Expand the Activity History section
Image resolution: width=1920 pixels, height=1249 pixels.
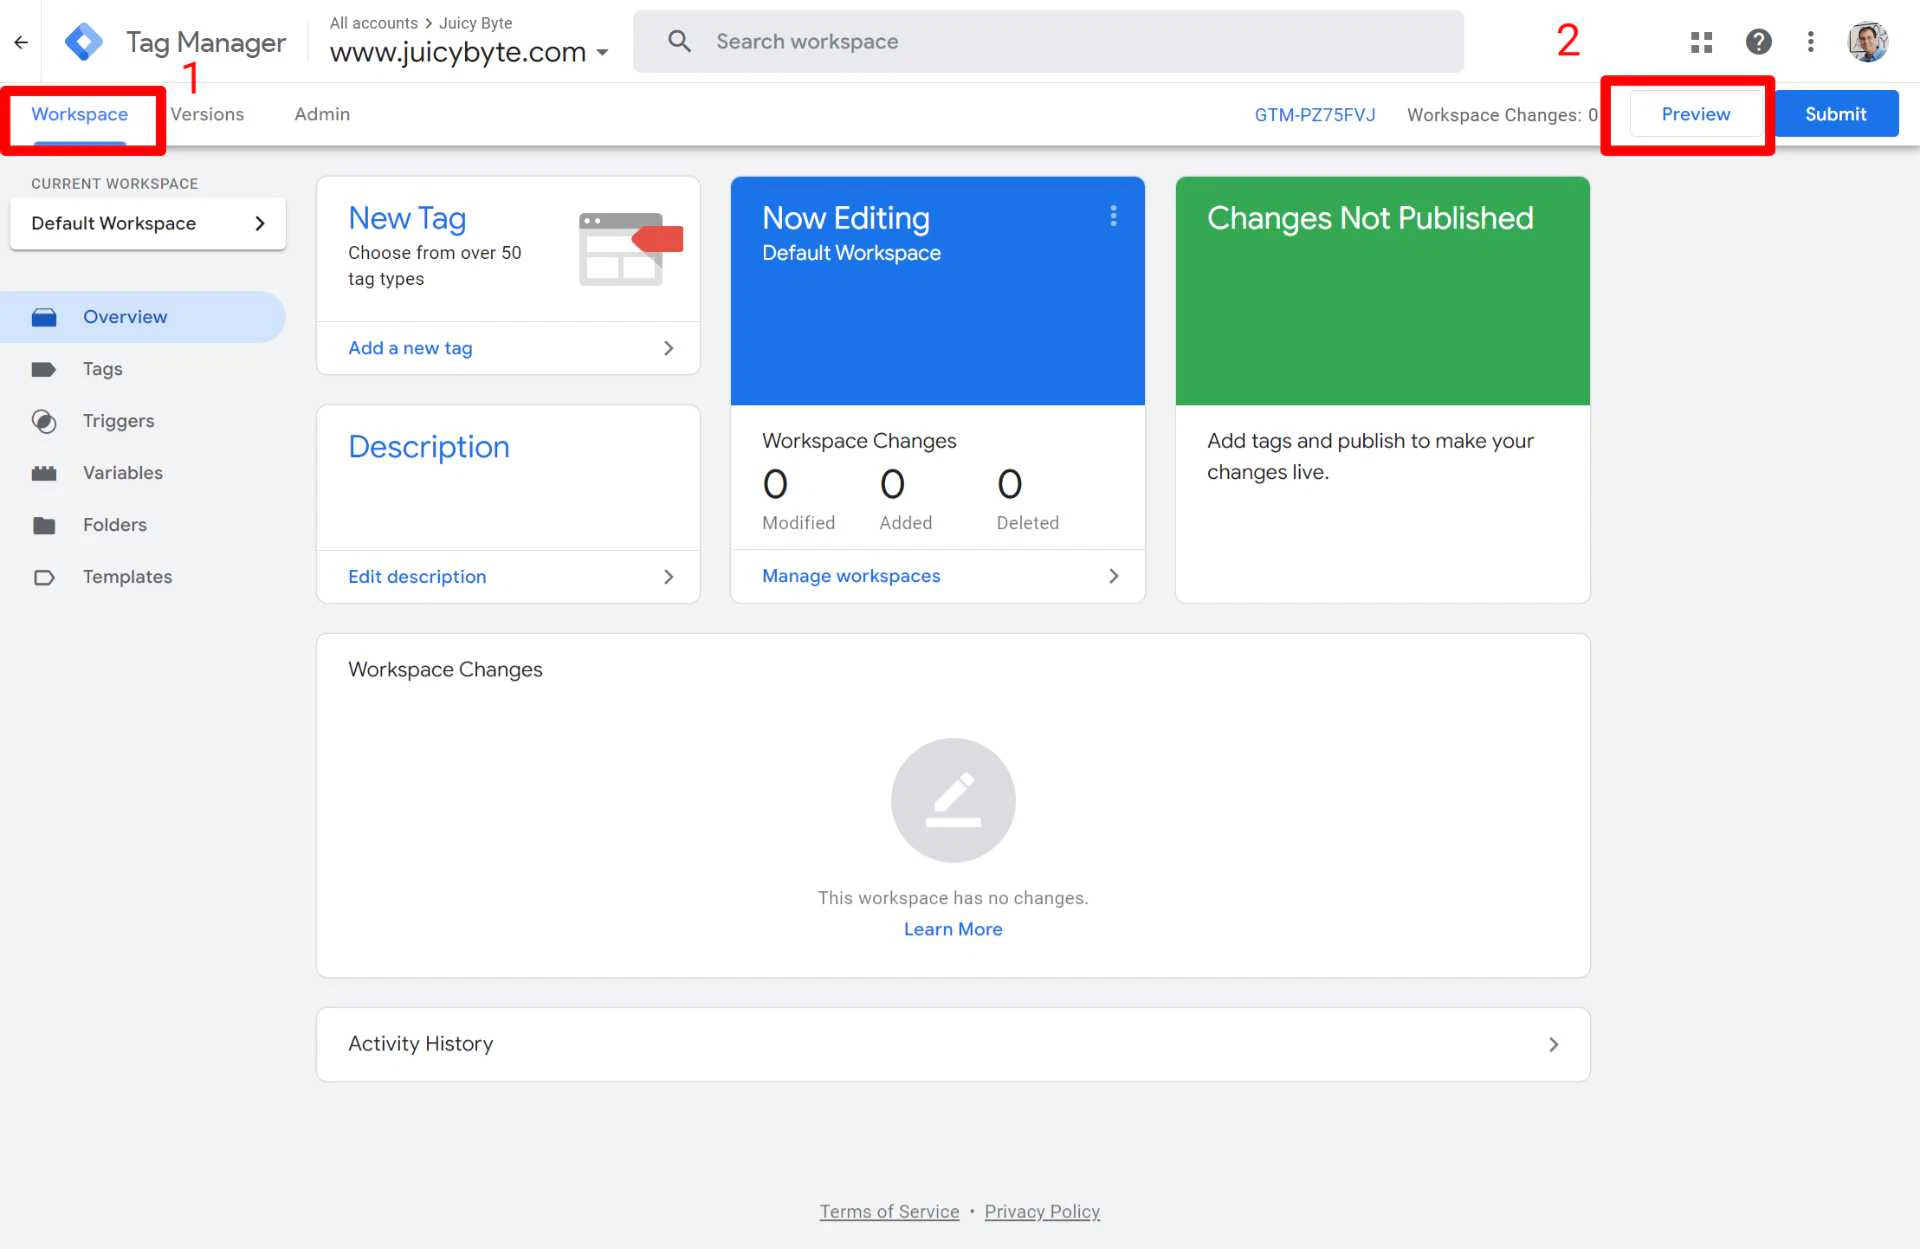pyautogui.click(x=1554, y=1044)
